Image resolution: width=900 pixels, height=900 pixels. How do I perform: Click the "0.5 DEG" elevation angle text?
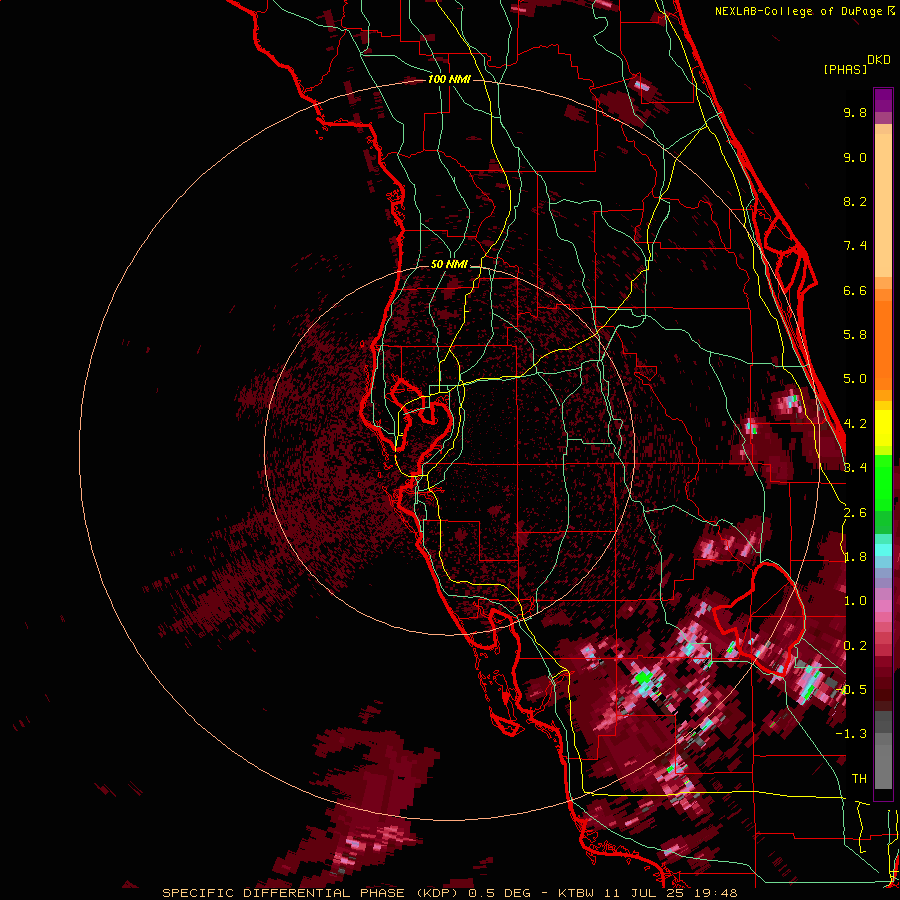pyautogui.click(x=498, y=893)
